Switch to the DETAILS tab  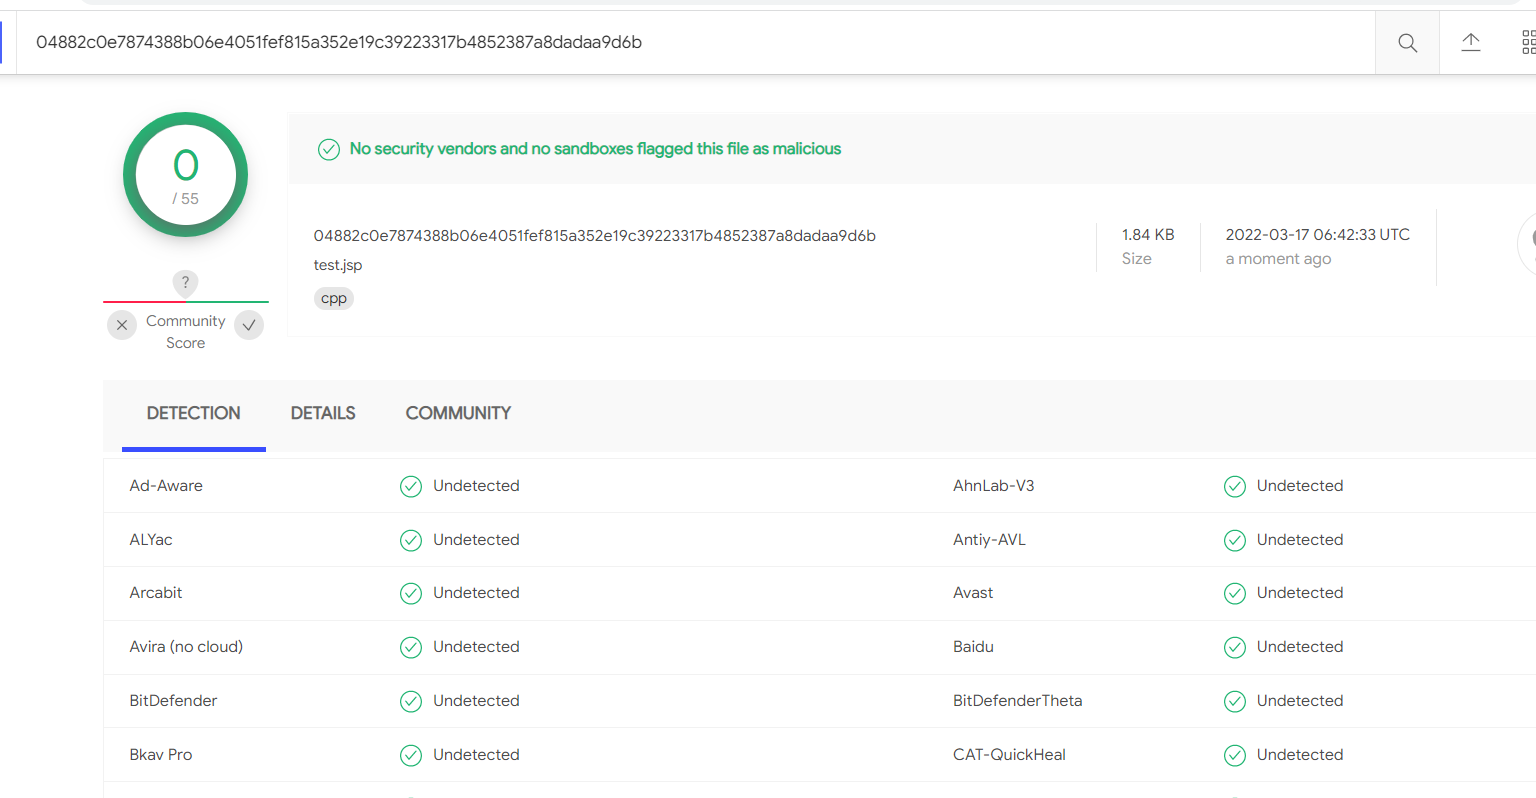(x=323, y=413)
